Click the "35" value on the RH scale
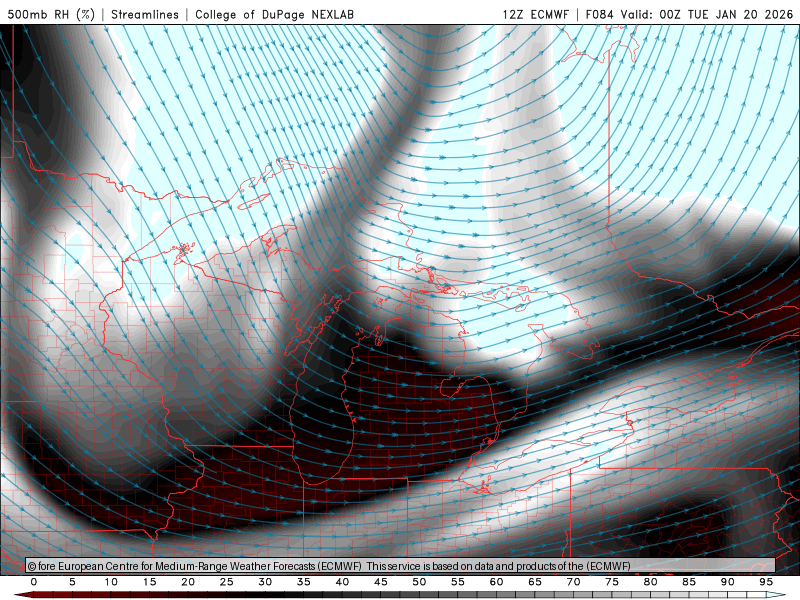 point(304,582)
